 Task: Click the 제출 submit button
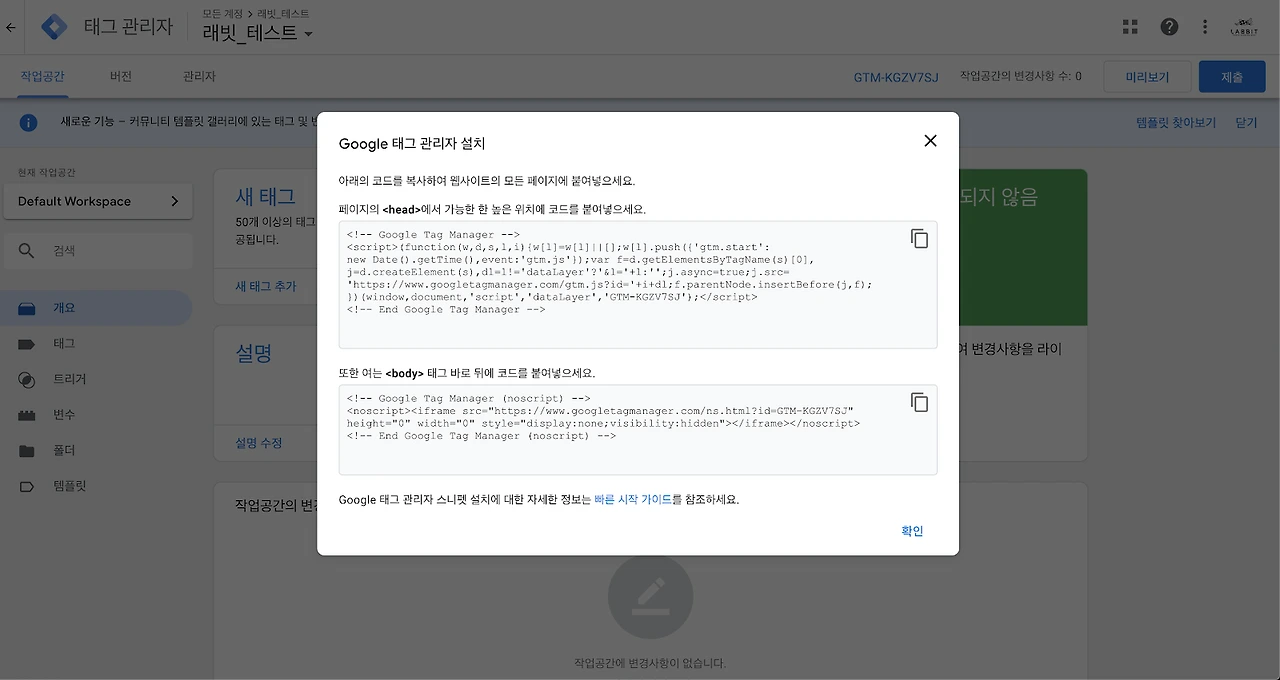click(1232, 77)
